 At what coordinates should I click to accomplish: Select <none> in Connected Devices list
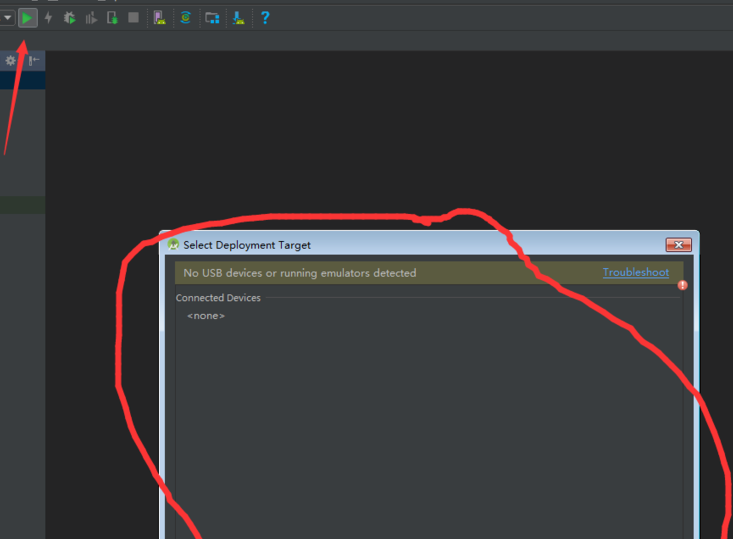(x=206, y=316)
